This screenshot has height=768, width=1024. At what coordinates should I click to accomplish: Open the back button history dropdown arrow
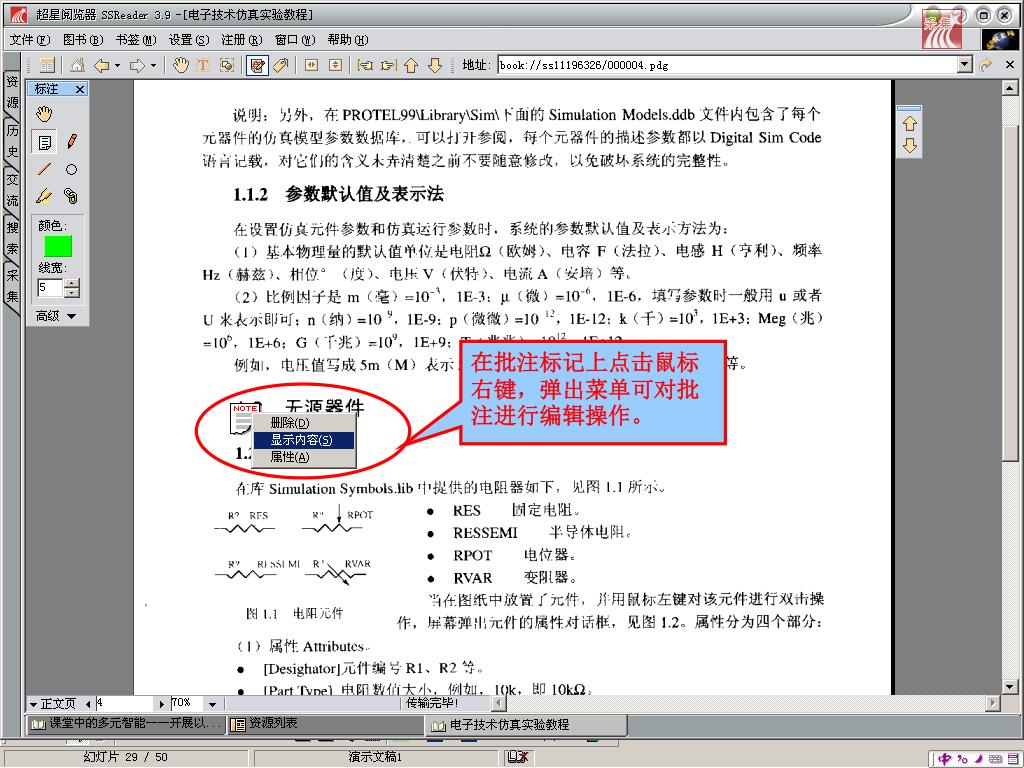tap(118, 65)
